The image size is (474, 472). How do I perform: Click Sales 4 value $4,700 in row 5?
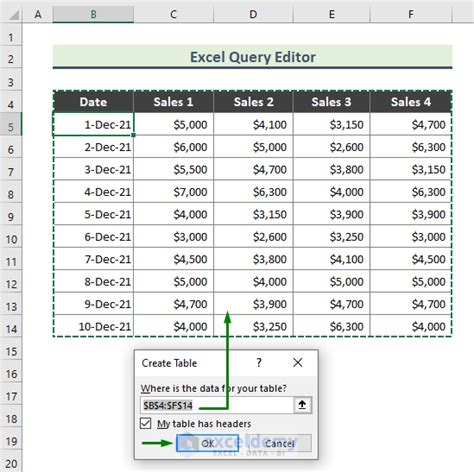(x=411, y=125)
